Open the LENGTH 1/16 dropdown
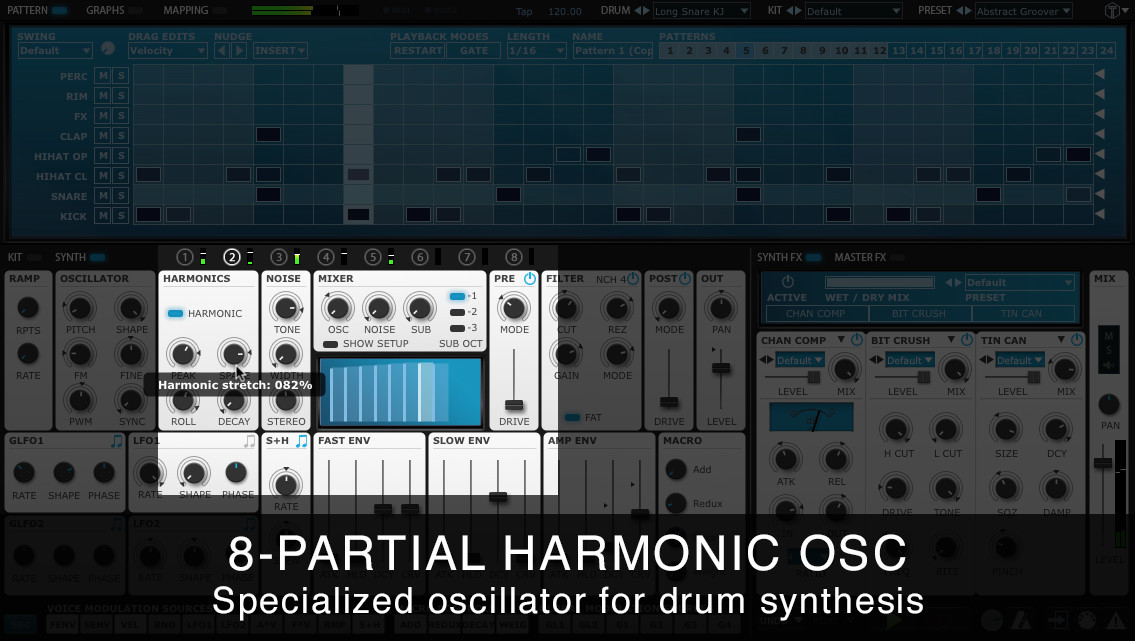Screen dimensions: 1135x641 coord(536,51)
